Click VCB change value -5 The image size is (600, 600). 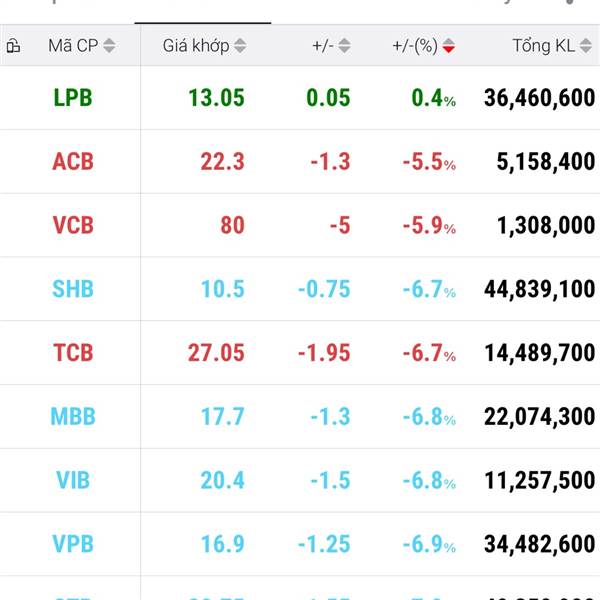point(340,225)
